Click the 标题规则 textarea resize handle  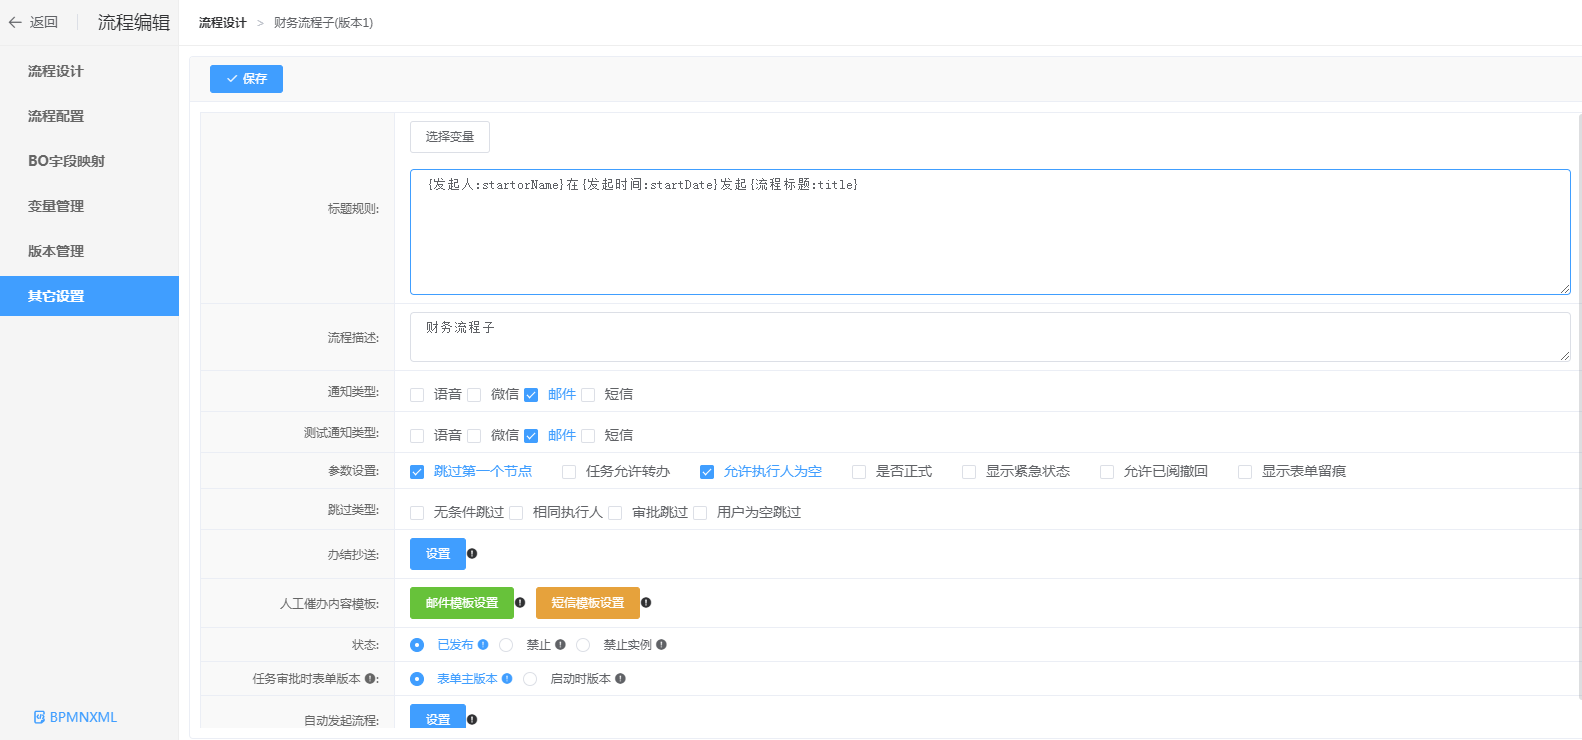point(1564,289)
